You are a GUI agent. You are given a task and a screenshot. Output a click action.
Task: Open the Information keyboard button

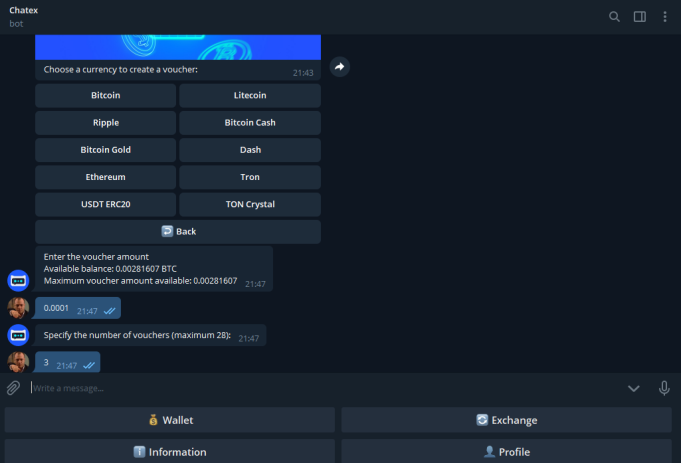pos(170,452)
